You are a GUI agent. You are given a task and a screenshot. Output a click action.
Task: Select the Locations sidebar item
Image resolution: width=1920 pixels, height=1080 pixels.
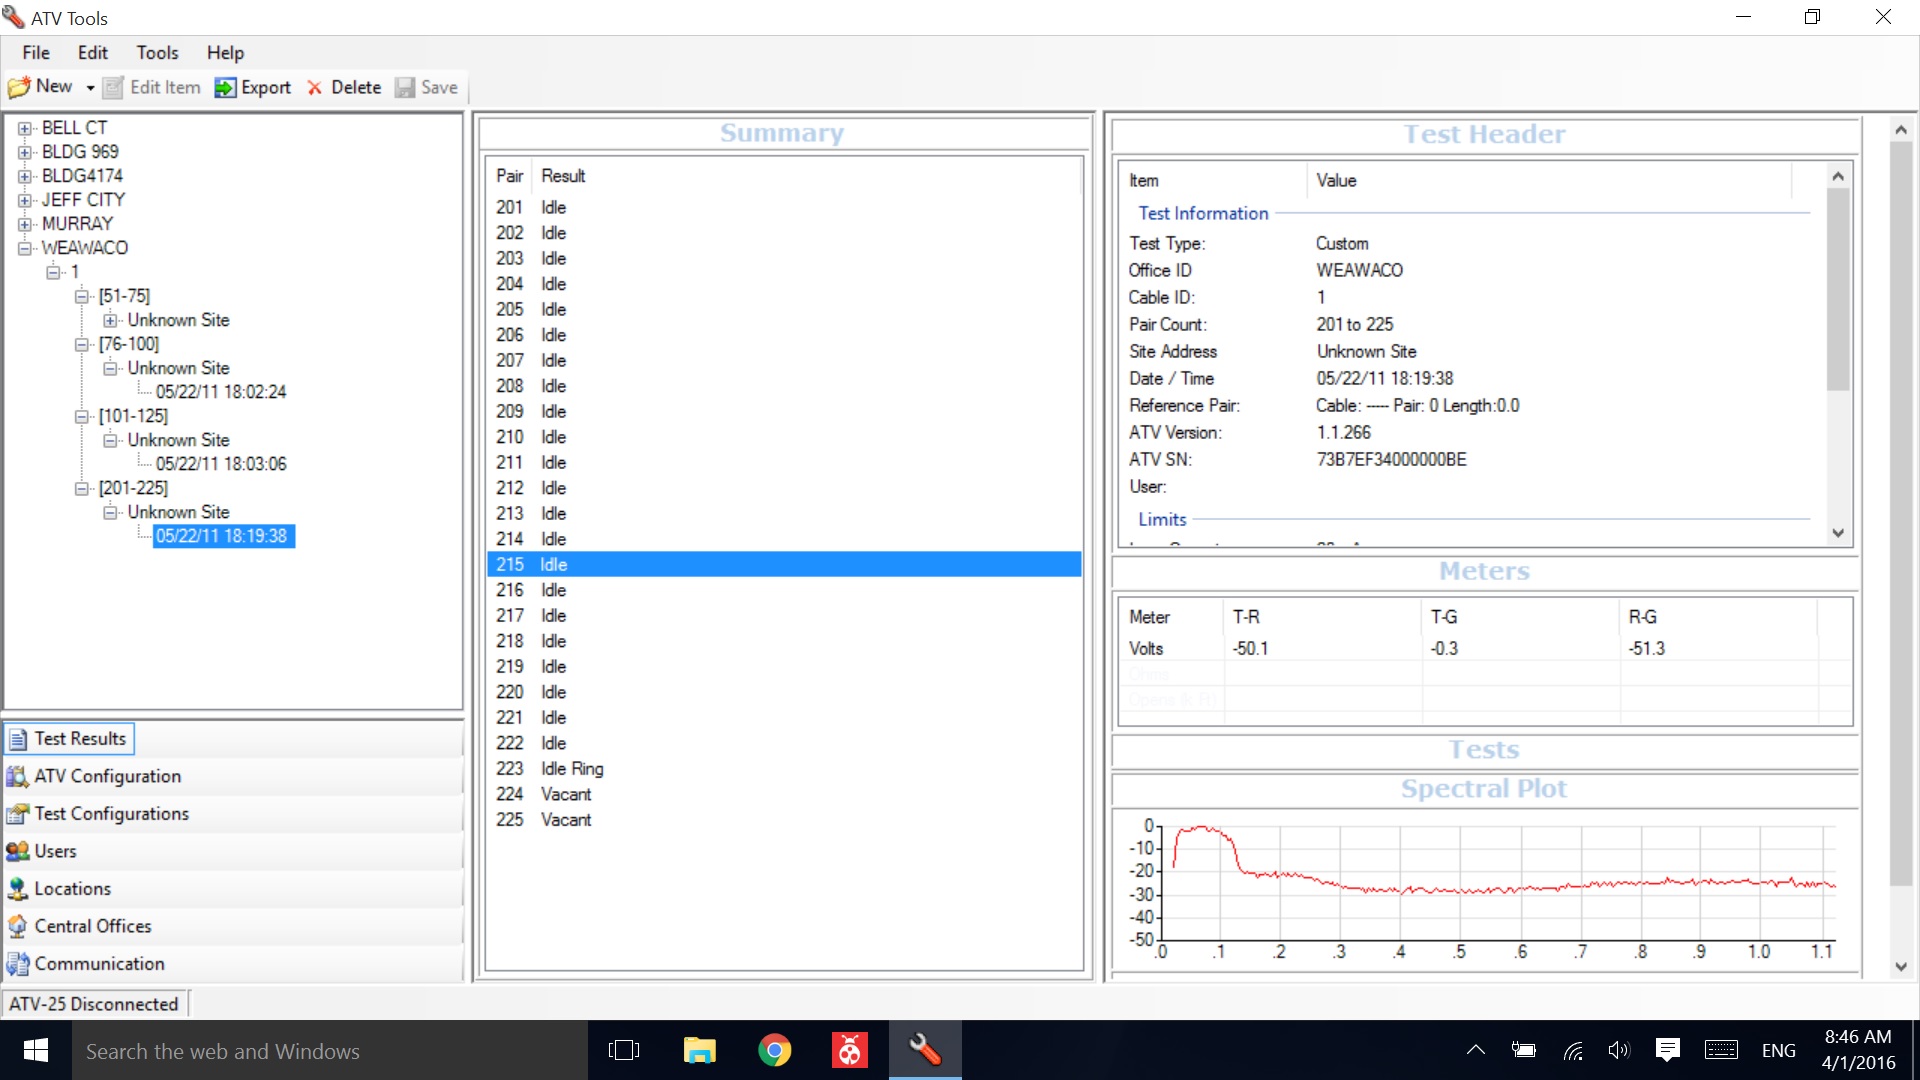(x=71, y=887)
